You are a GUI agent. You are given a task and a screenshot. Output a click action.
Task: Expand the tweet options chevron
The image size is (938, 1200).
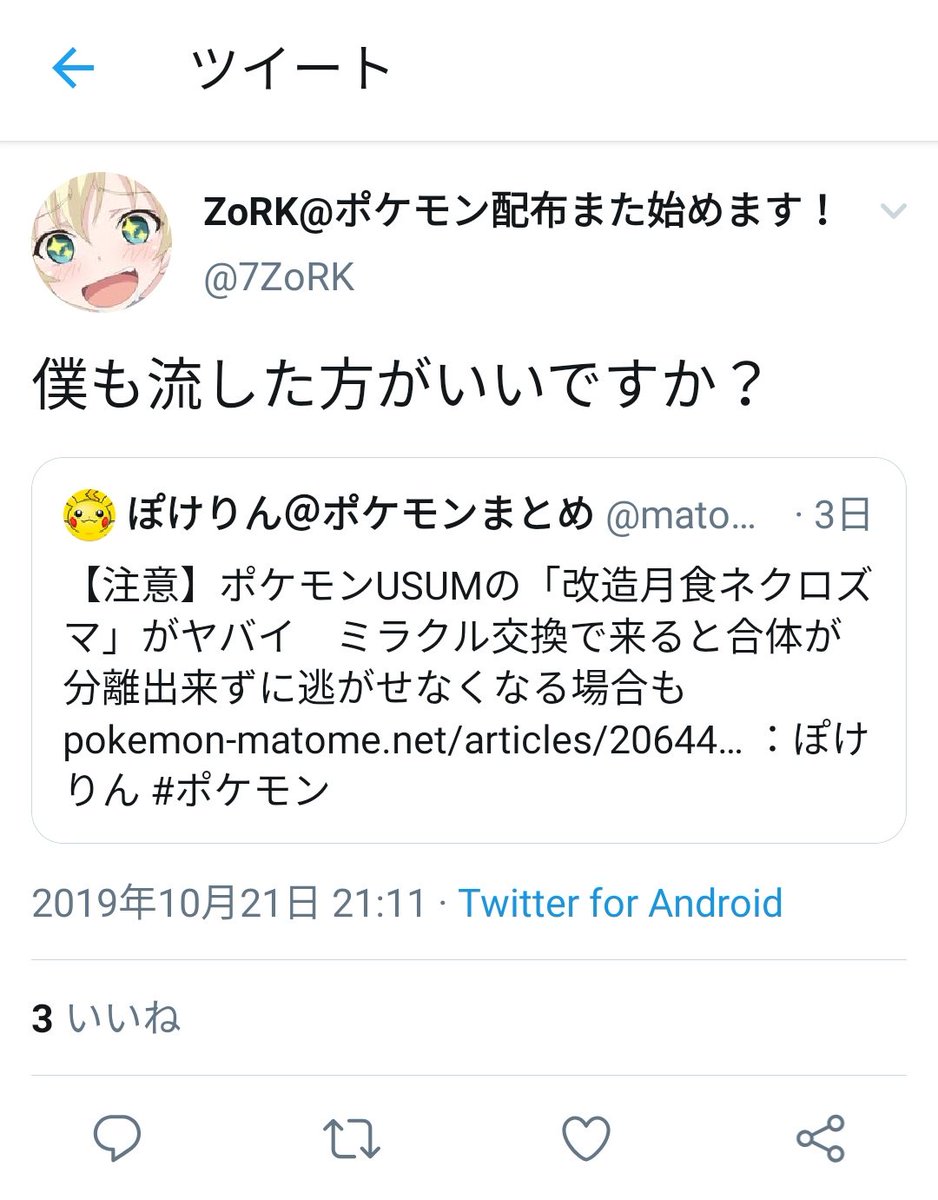click(892, 211)
